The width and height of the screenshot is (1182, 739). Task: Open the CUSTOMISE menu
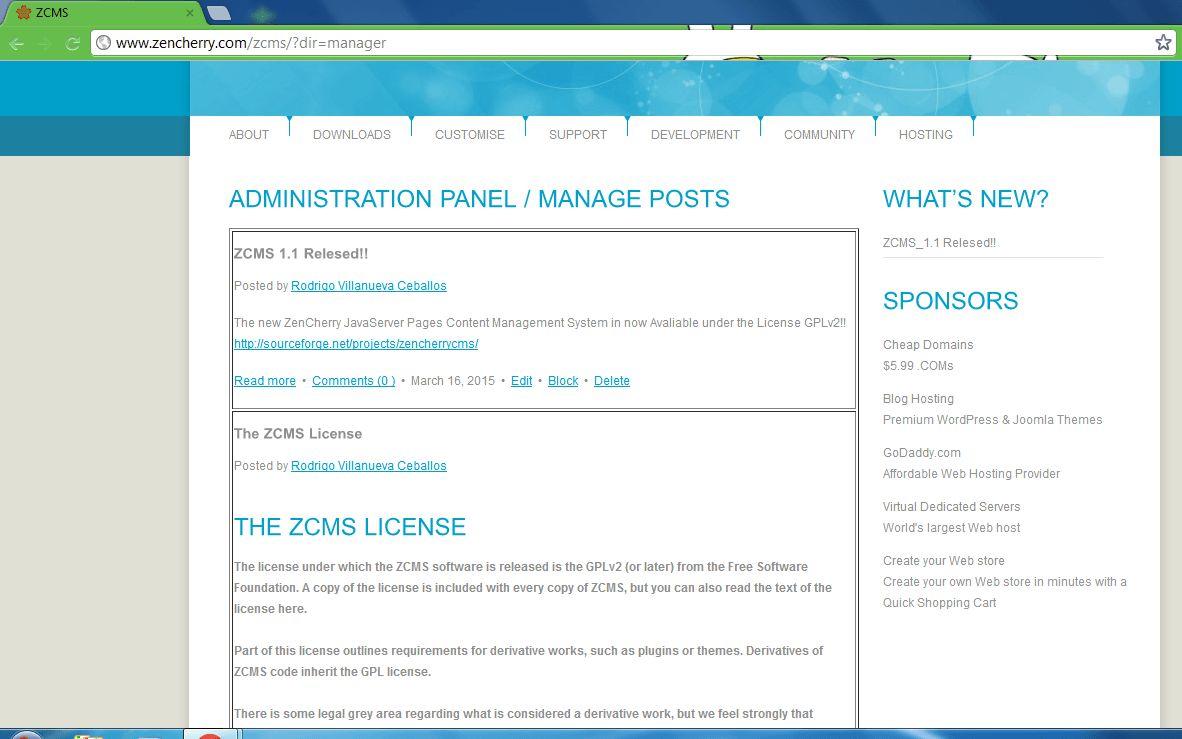470,135
